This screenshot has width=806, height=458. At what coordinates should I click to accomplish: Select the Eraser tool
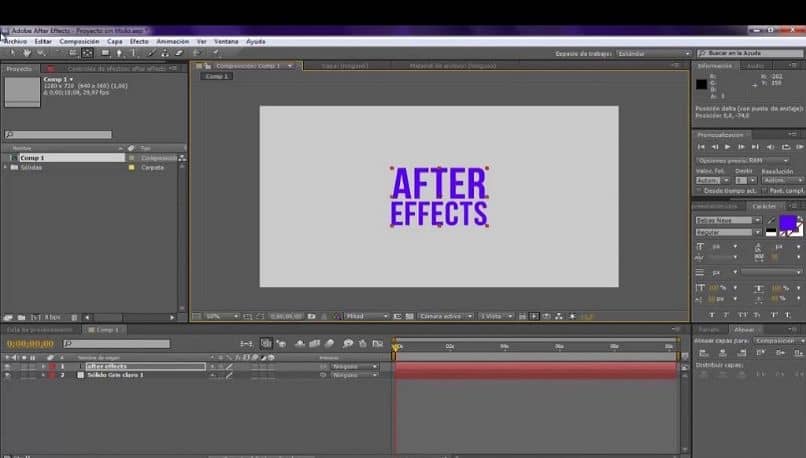[179, 53]
